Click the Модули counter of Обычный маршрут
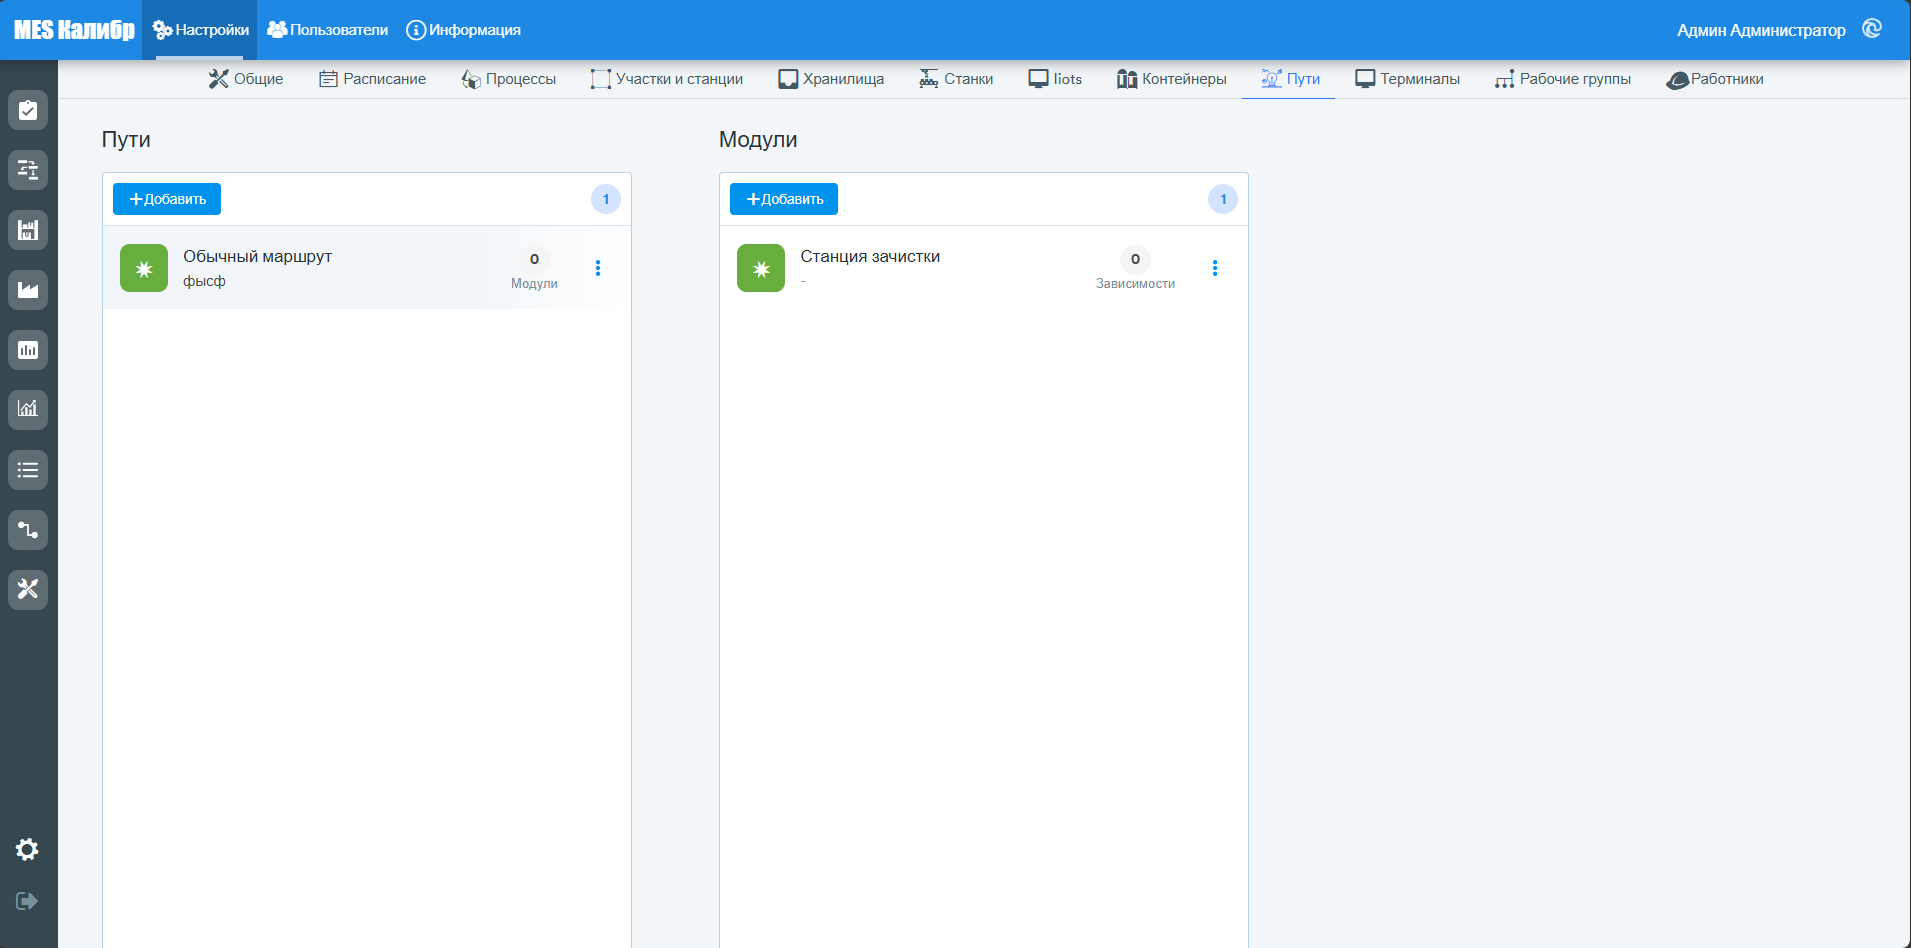The image size is (1911, 948). tap(534, 268)
